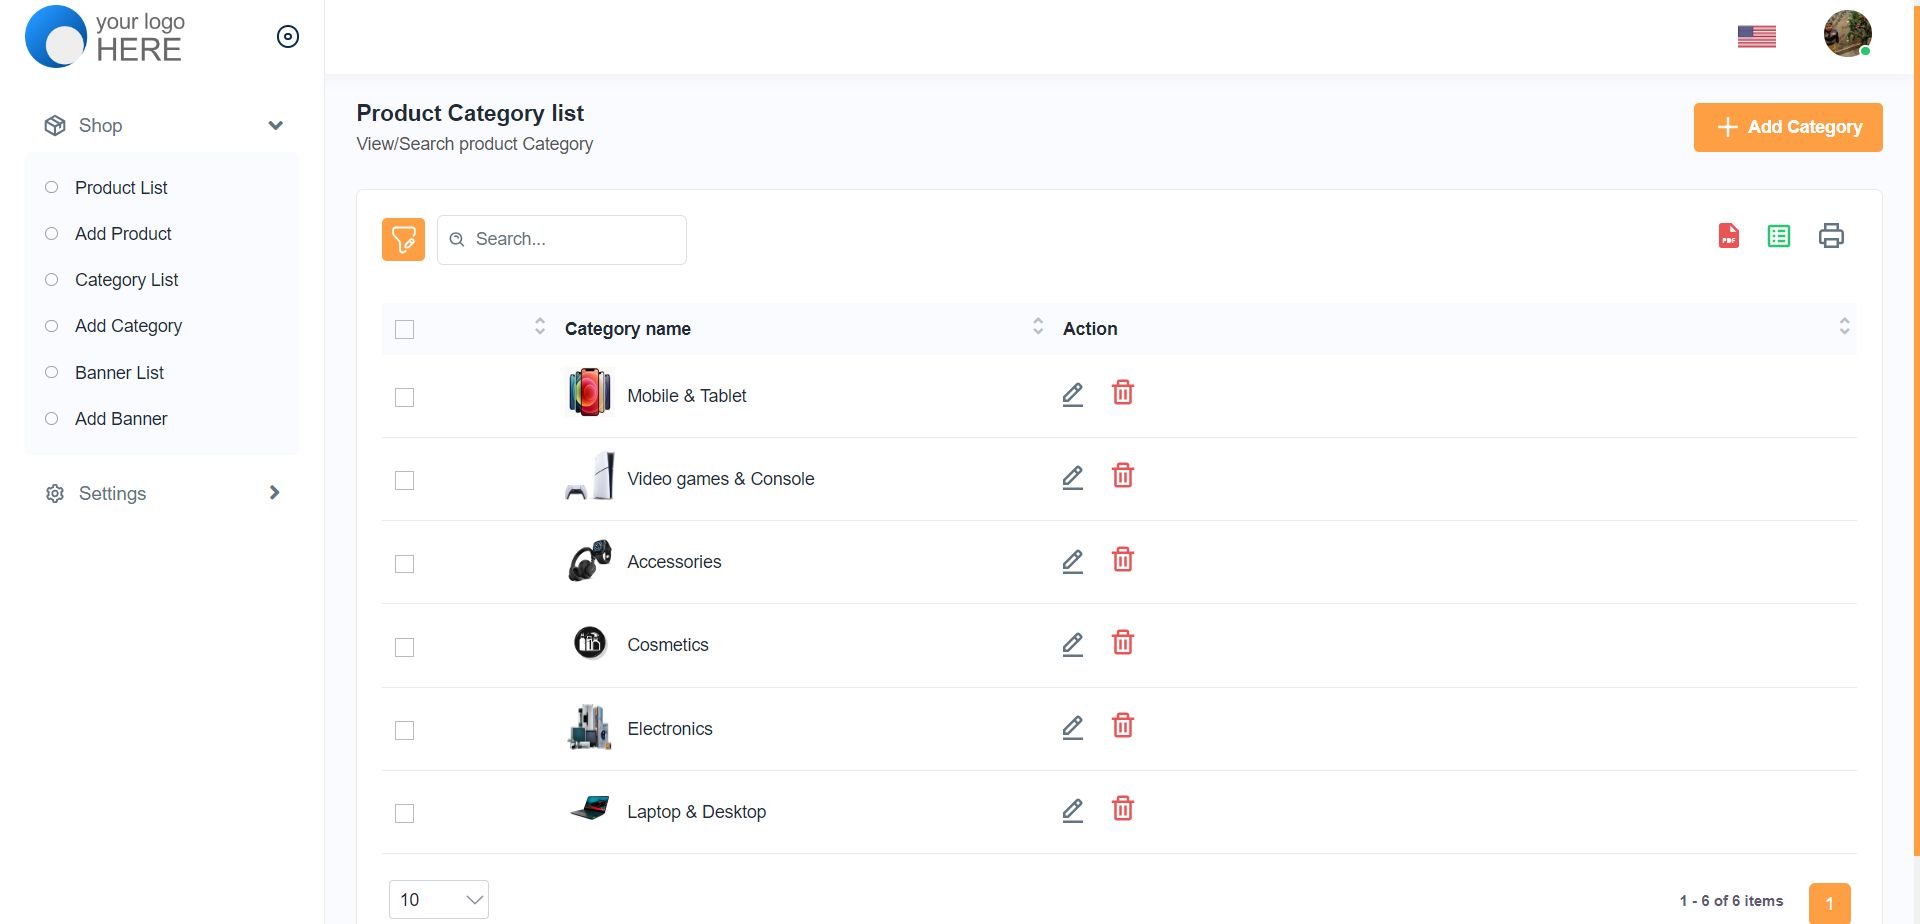Toggle the sidebar collapse icon
This screenshot has height=924, width=1920.
(x=287, y=37)
